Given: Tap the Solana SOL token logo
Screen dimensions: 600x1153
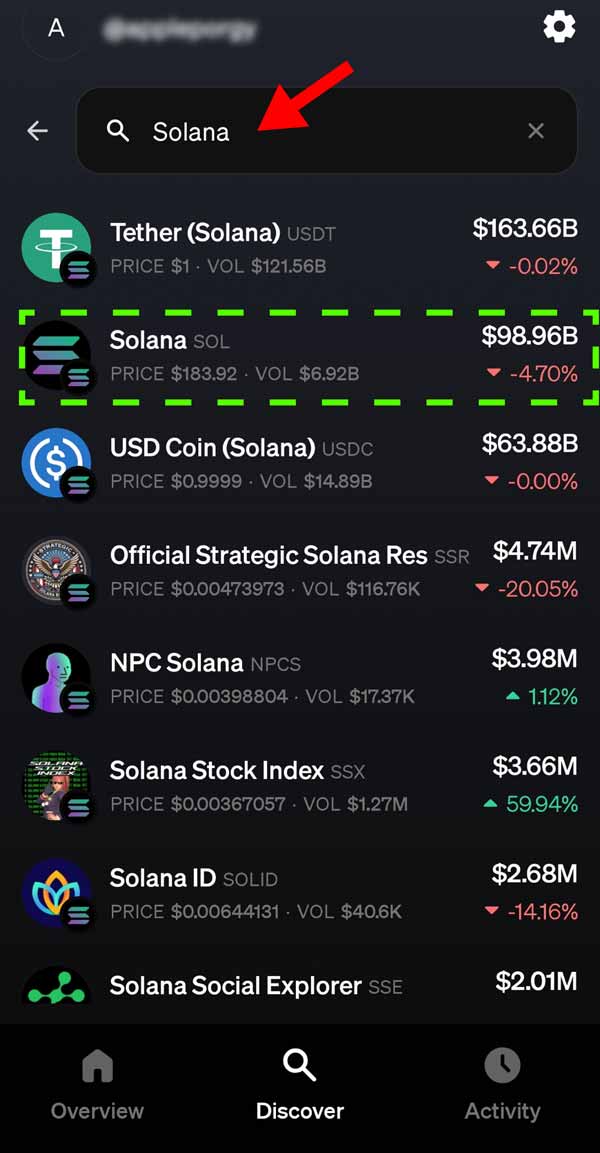Looking at the screenshot, I should (x=57, y=356).
